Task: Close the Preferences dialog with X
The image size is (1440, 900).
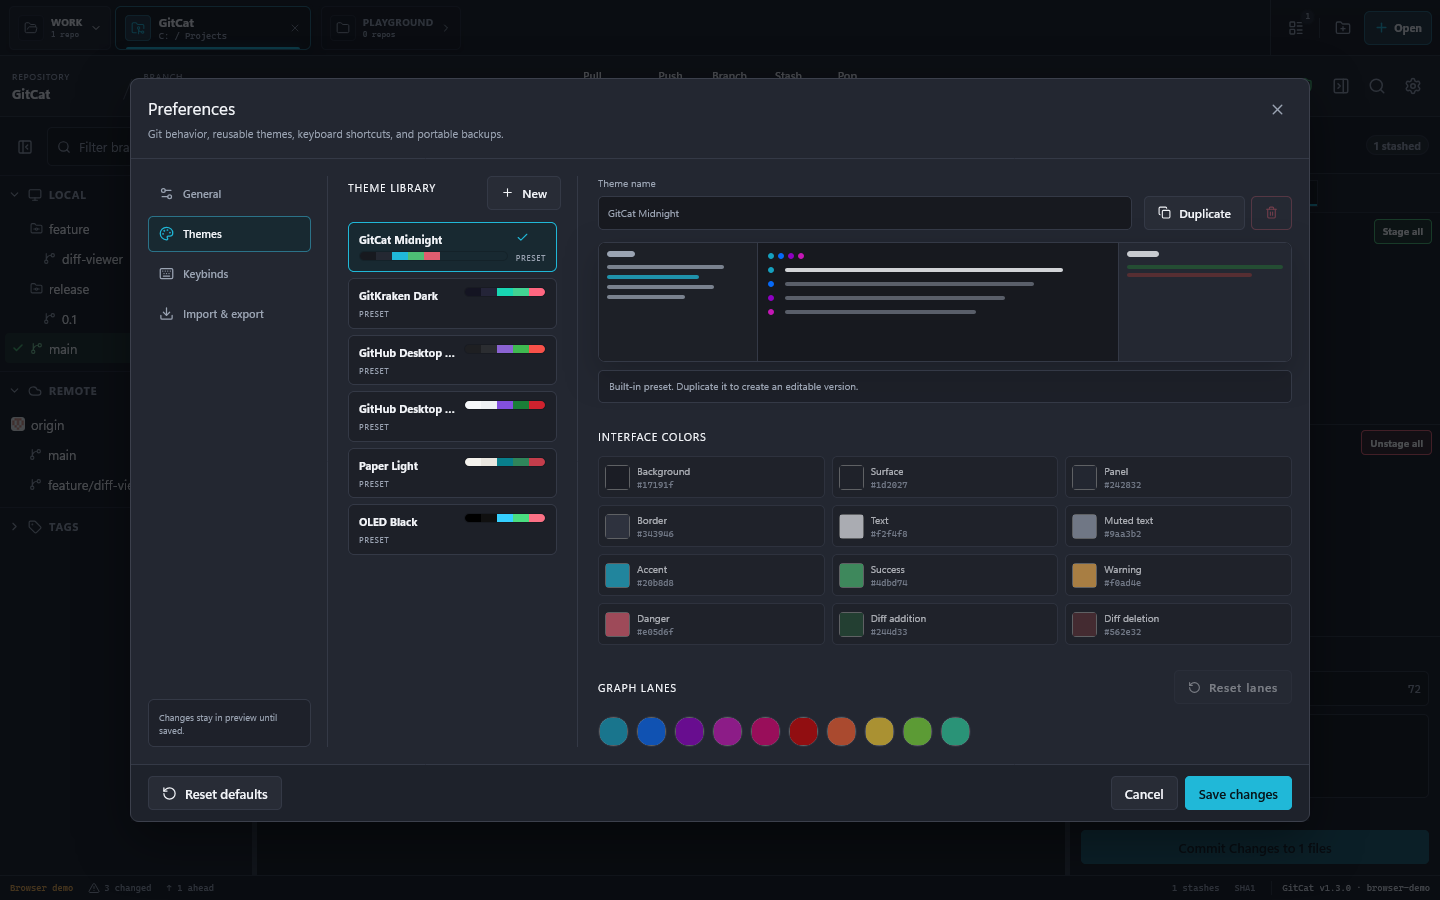Action: tap(1277, 109)
